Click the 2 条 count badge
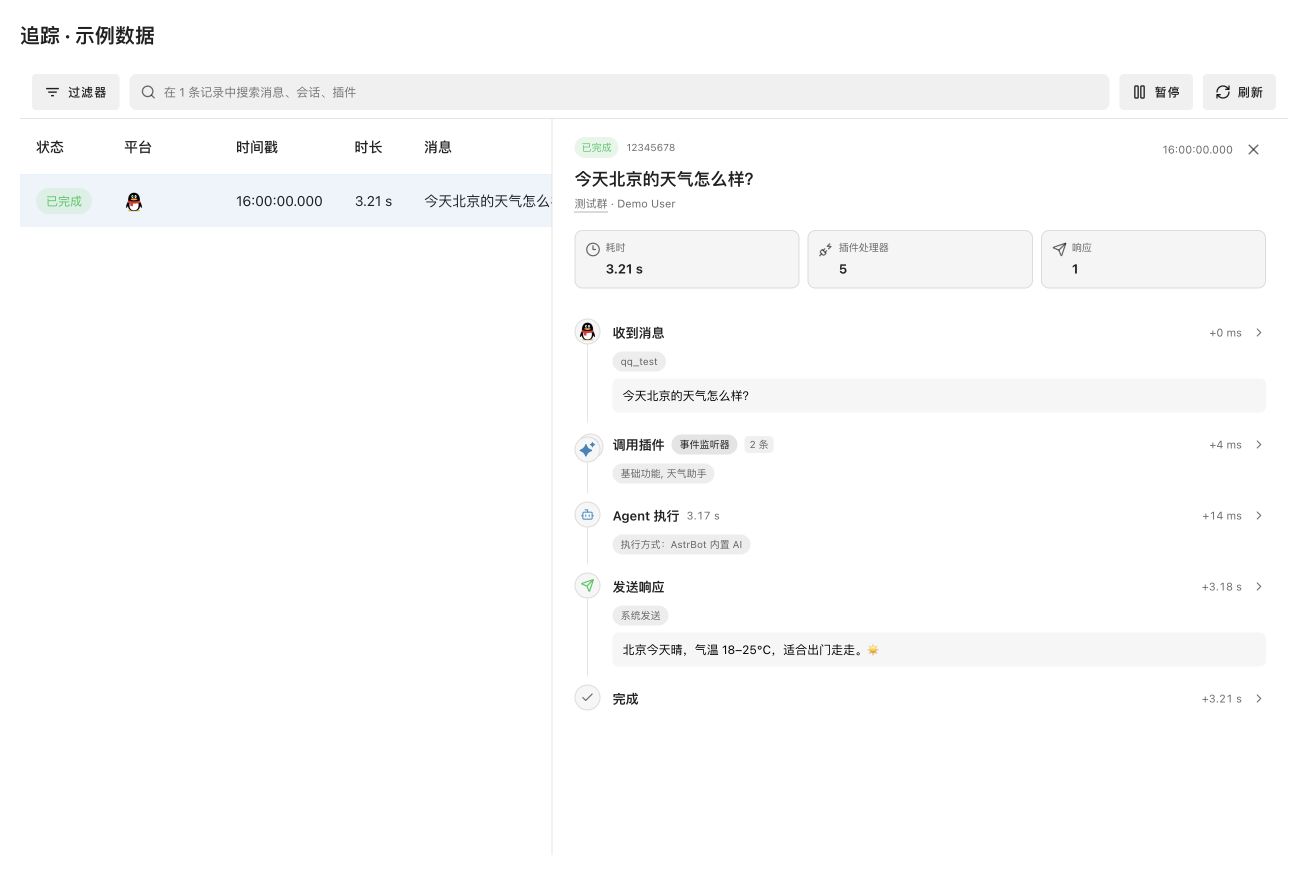This screenshot has width=1308, height=875. click(758, 444)
